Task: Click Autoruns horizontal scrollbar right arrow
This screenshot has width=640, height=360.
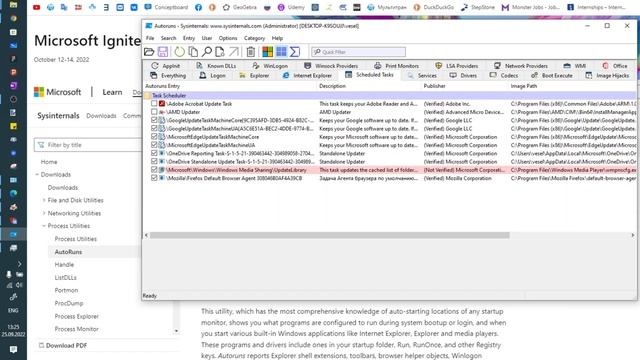Action: 633,235
